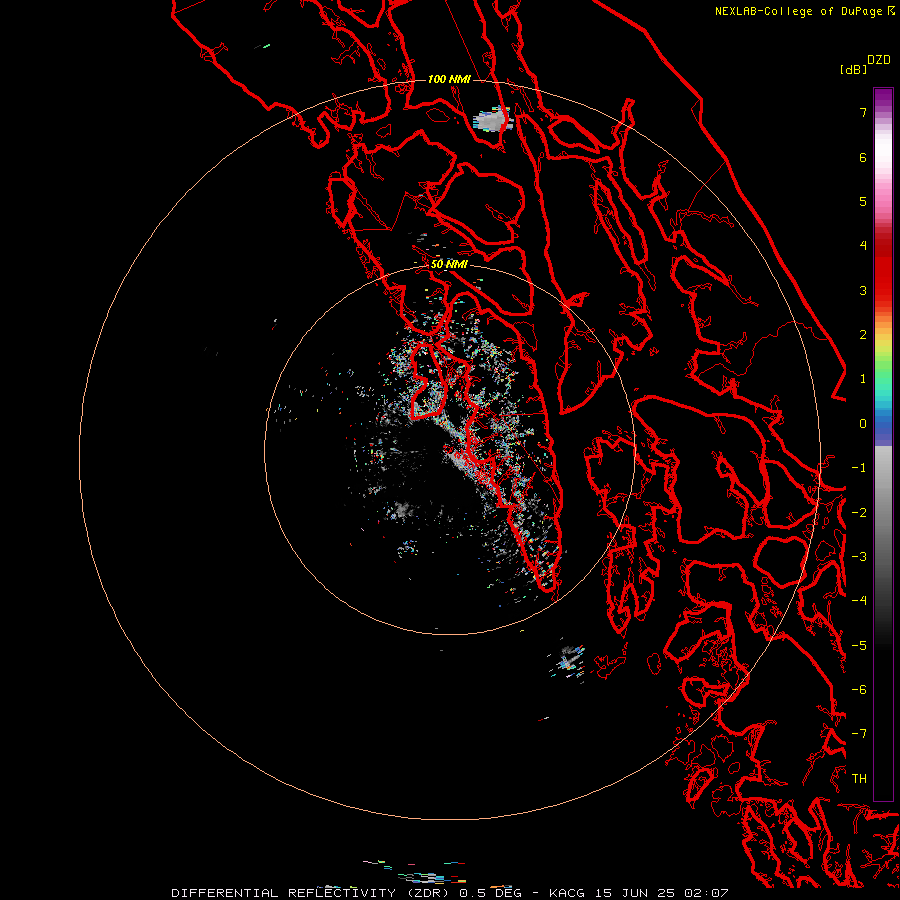Click the -6 value on the color scale

(859, 690)
